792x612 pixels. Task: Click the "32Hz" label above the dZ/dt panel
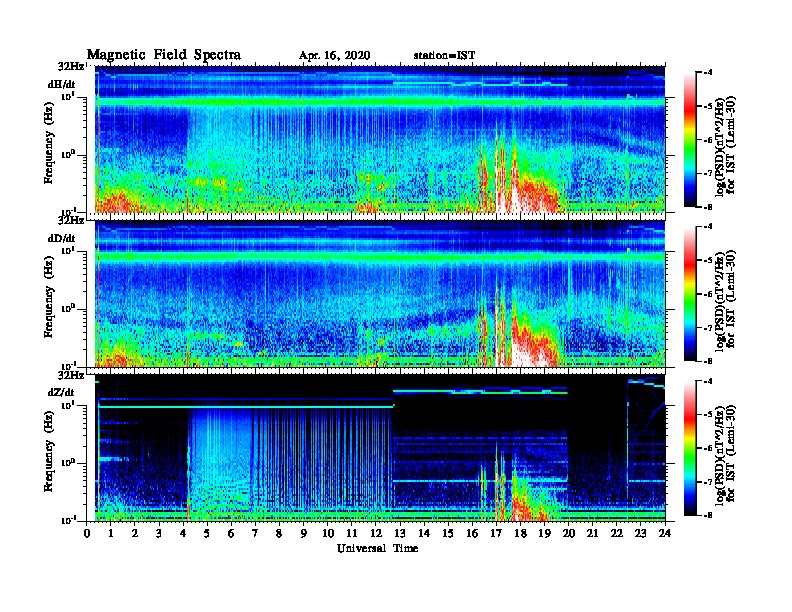point(71,375)
